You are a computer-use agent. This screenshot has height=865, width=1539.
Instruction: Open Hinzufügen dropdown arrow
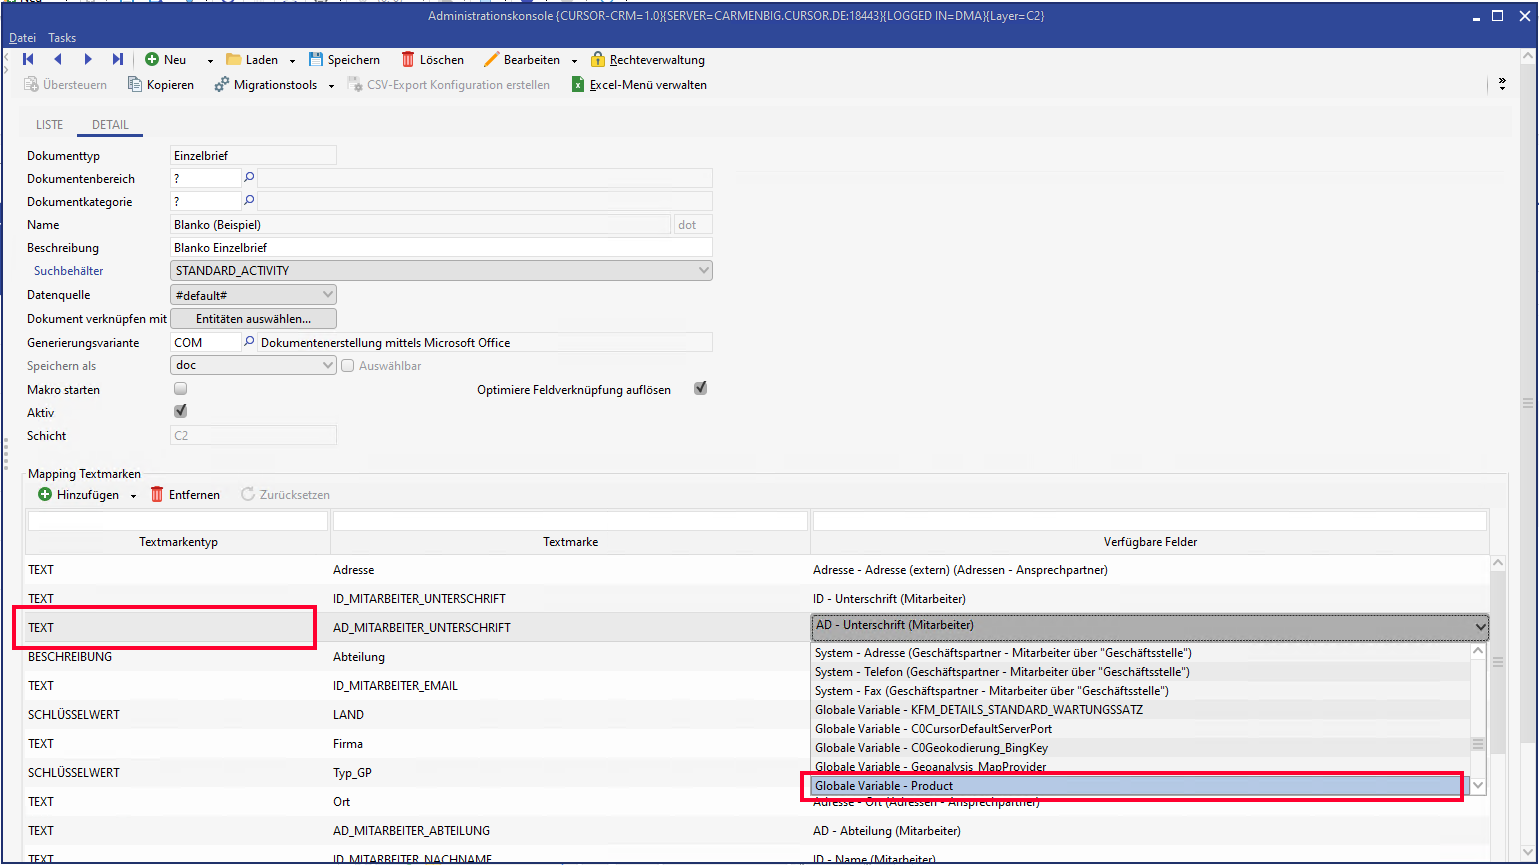click(133, 496)
